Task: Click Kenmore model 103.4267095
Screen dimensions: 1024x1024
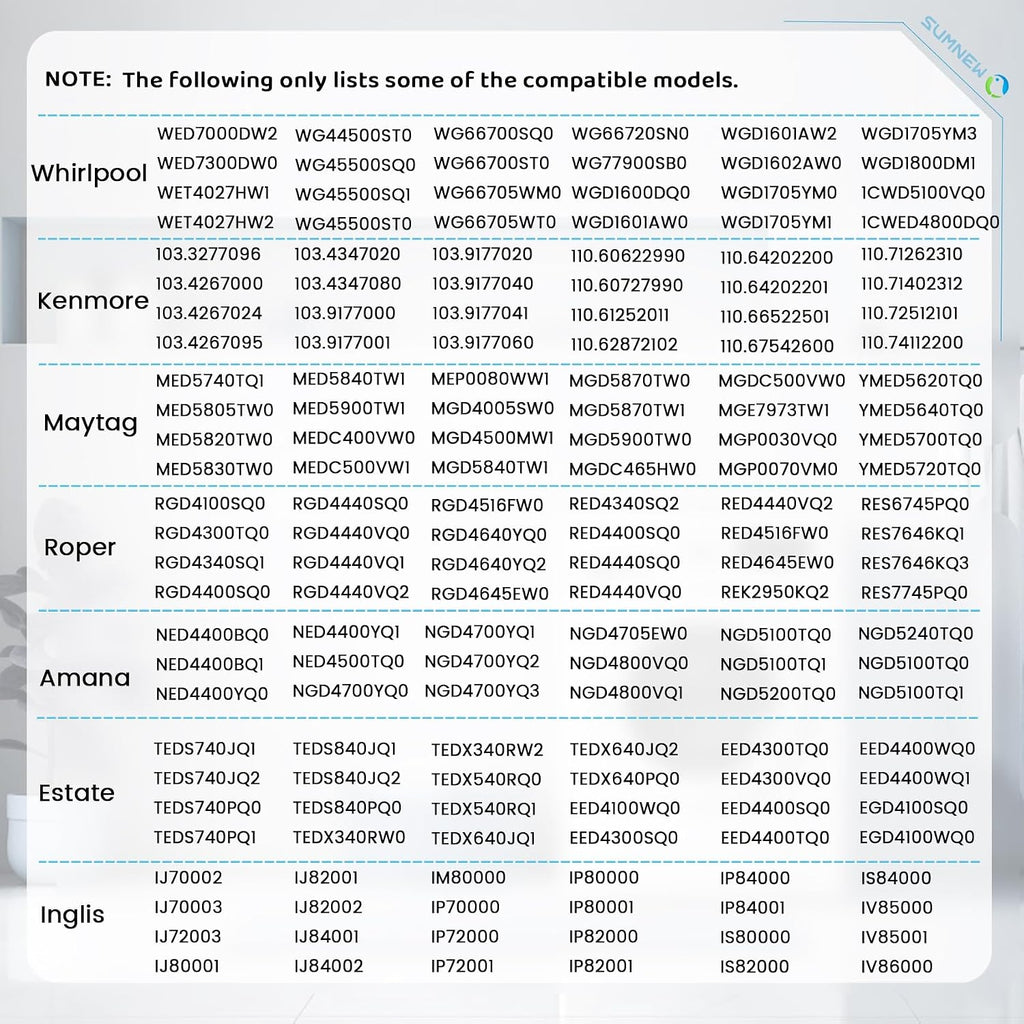Action: [x=209, y=342]
